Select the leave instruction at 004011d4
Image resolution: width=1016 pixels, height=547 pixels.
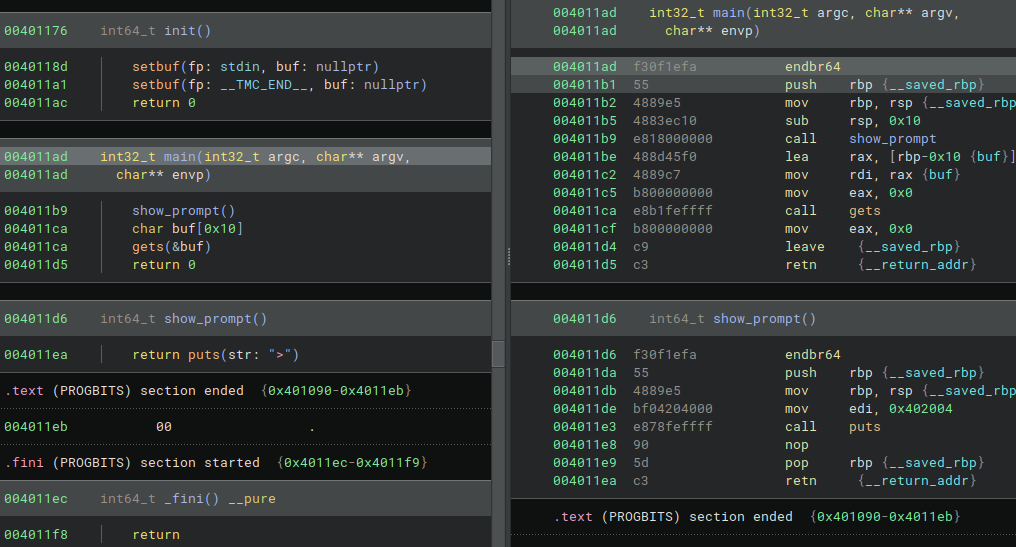pyautogui.click(x=805, y=247)
